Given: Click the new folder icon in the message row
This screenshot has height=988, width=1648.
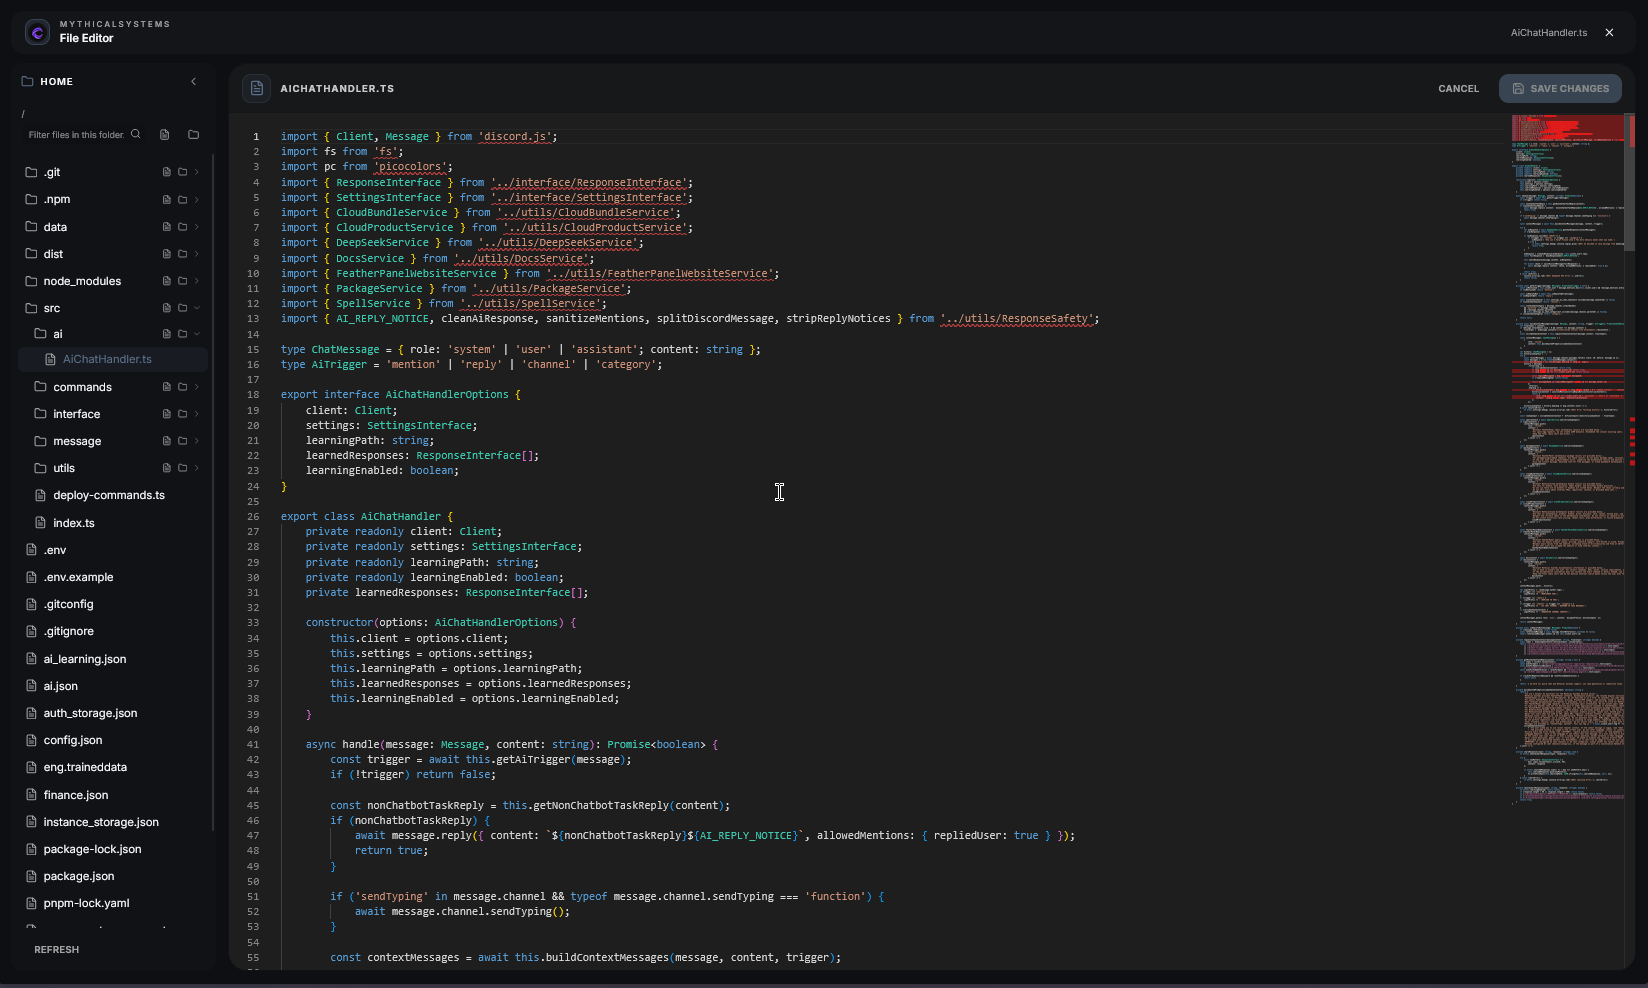Looking at the screenshot, I should tap(183, 441).
